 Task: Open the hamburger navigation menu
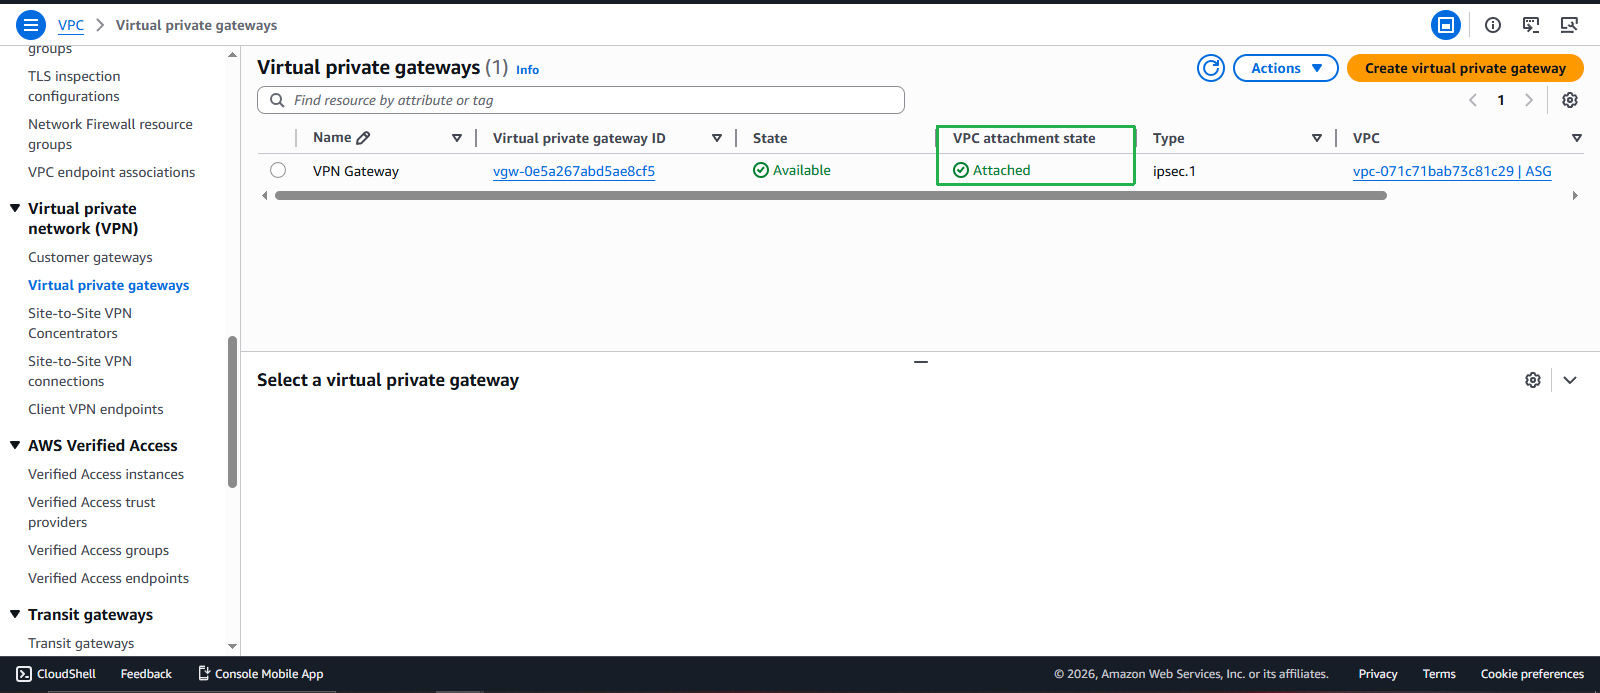pyautogui.click(x=31, y=25)
